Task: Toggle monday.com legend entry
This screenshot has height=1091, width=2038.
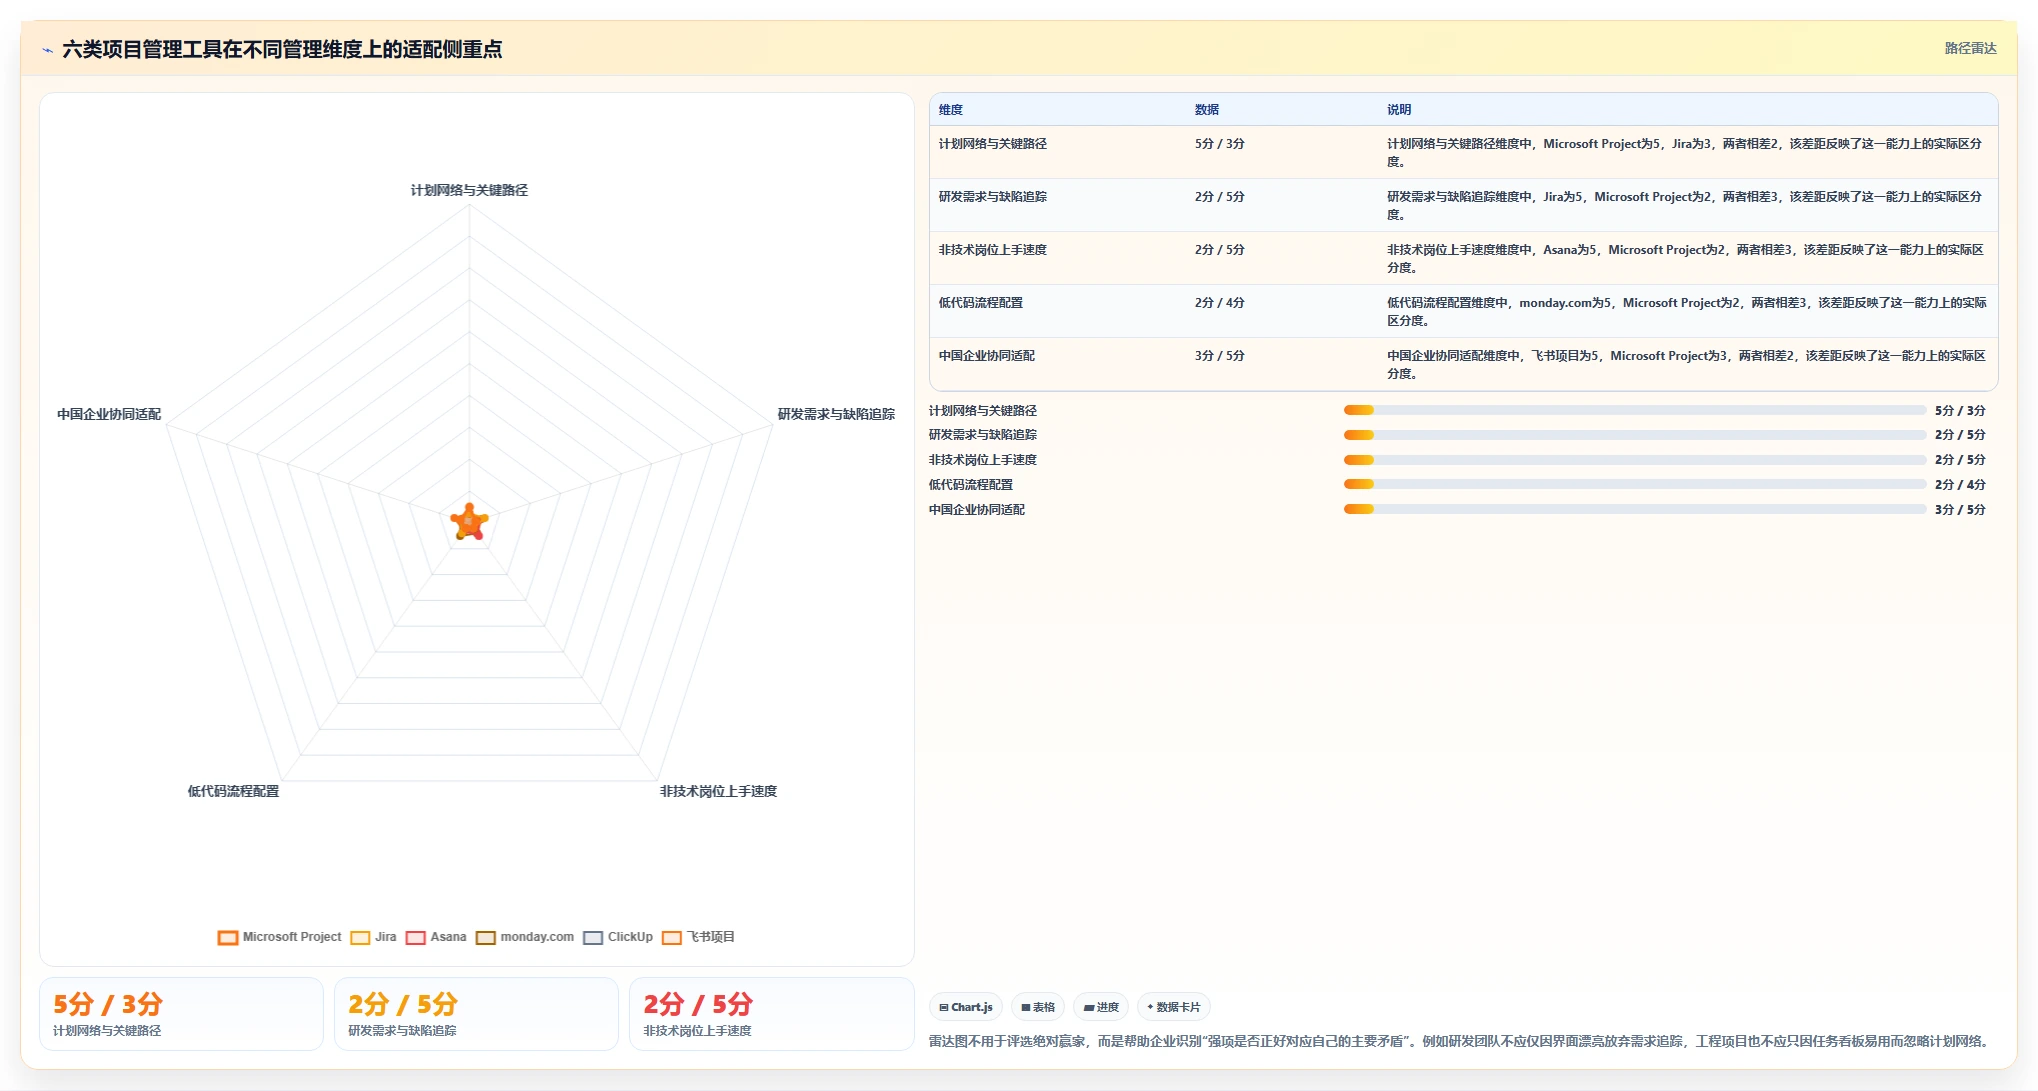Action: point(525,937)
